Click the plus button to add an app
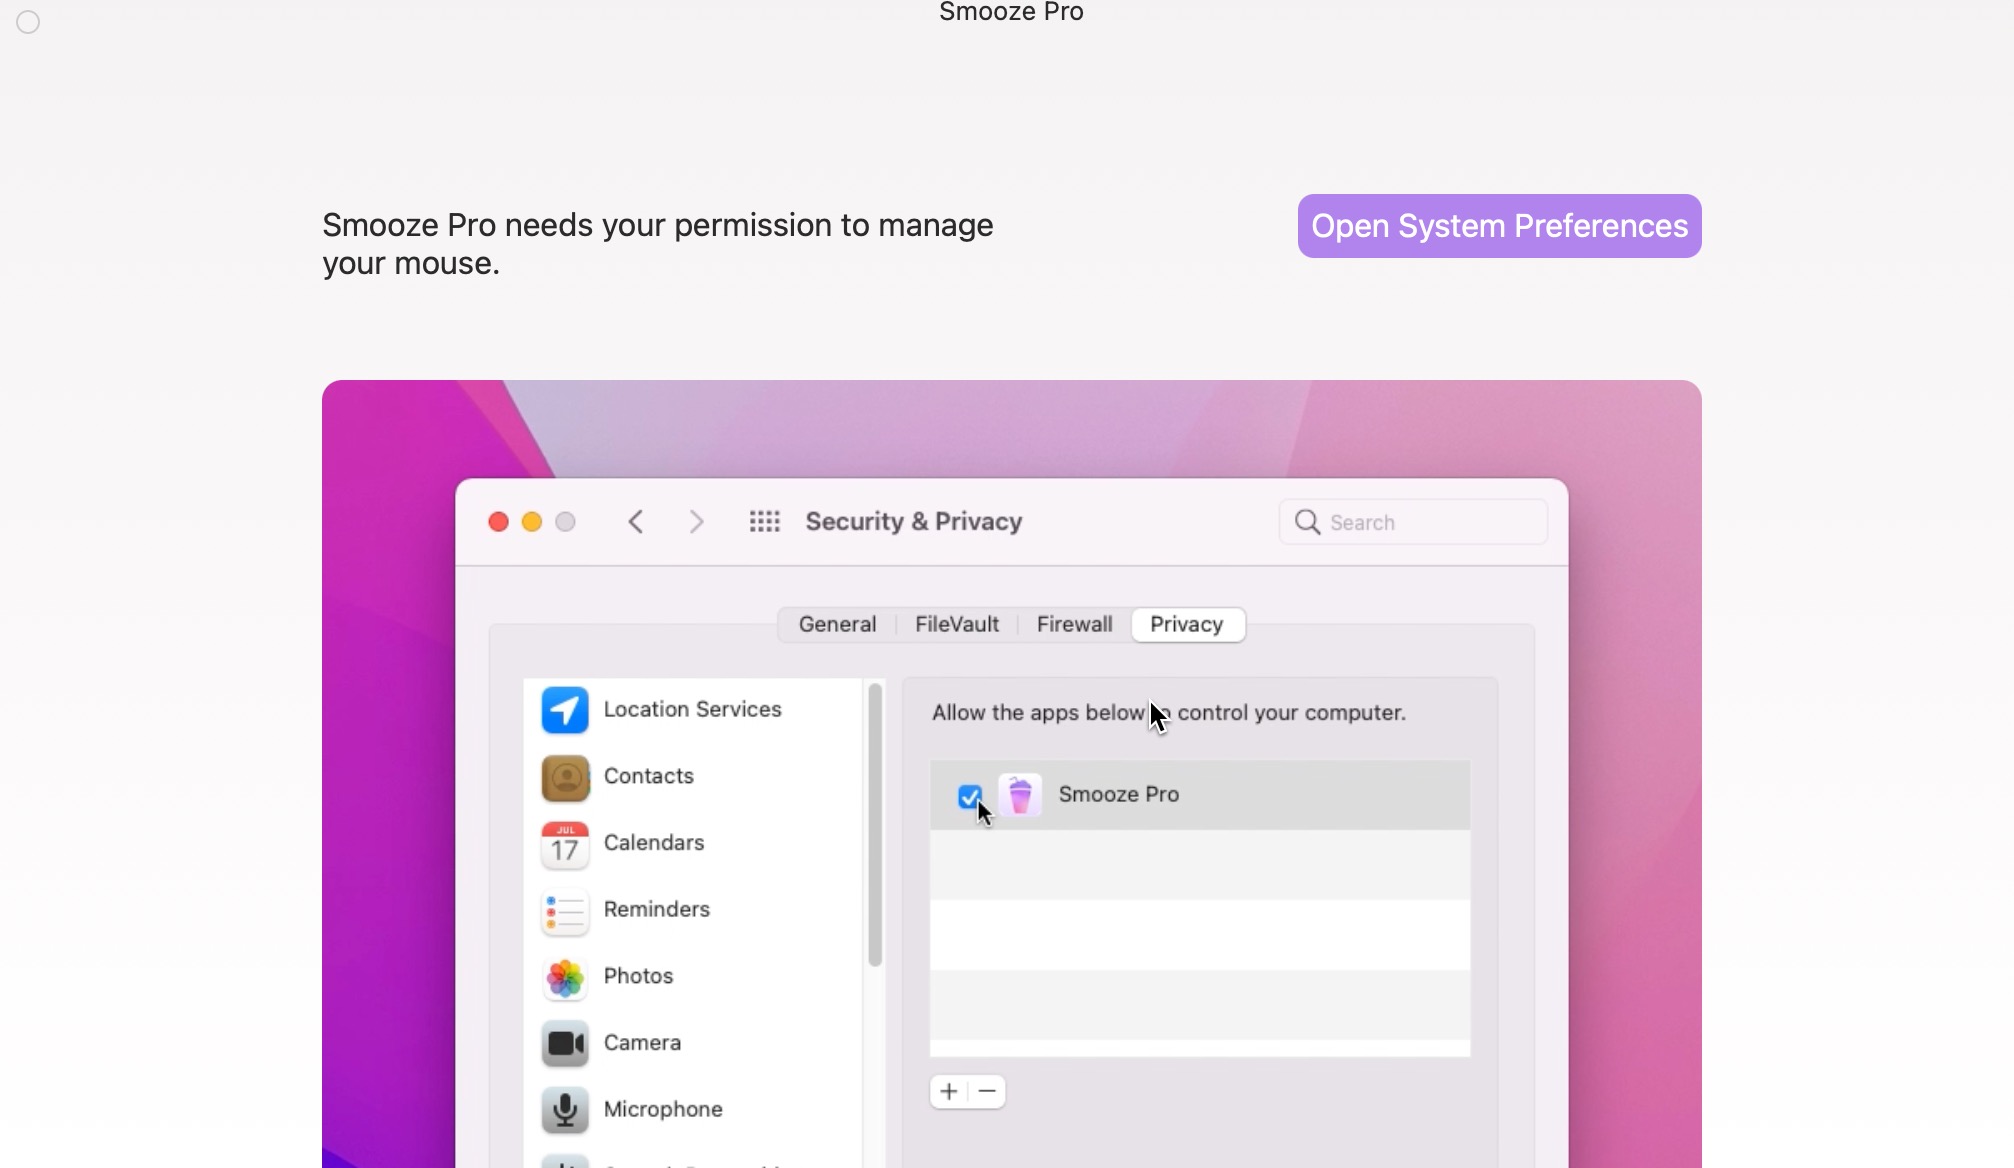This screenshot has width=2014, height=1168. [949, 1091]
